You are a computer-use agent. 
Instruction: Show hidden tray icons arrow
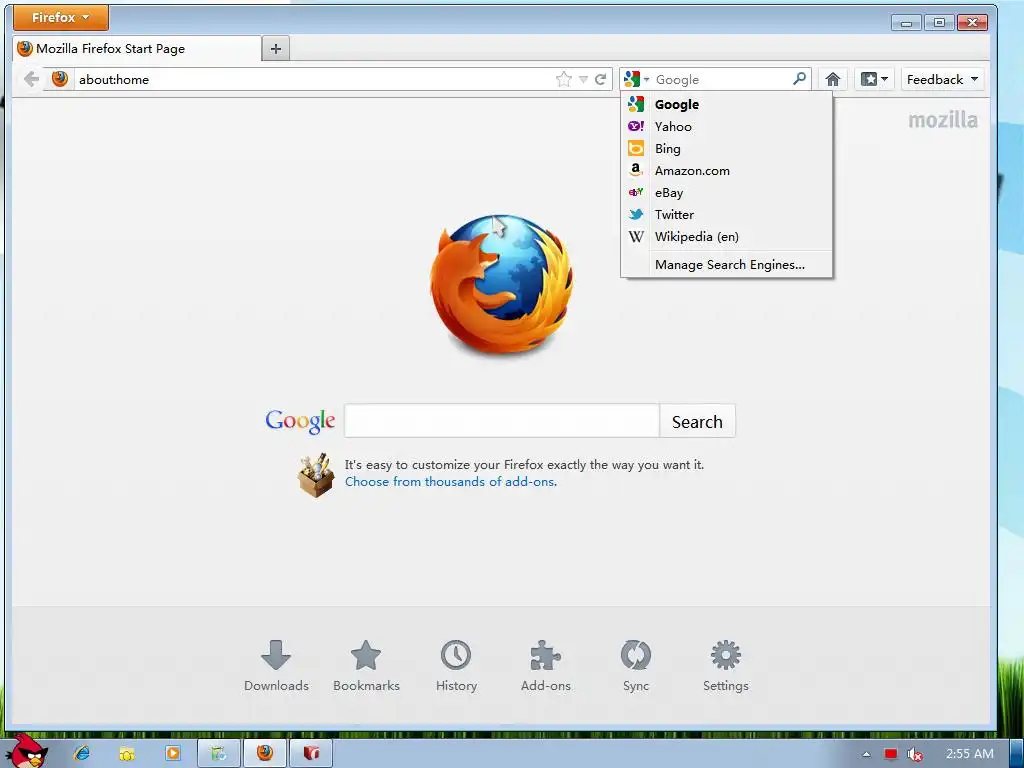[x=866, y=754]
